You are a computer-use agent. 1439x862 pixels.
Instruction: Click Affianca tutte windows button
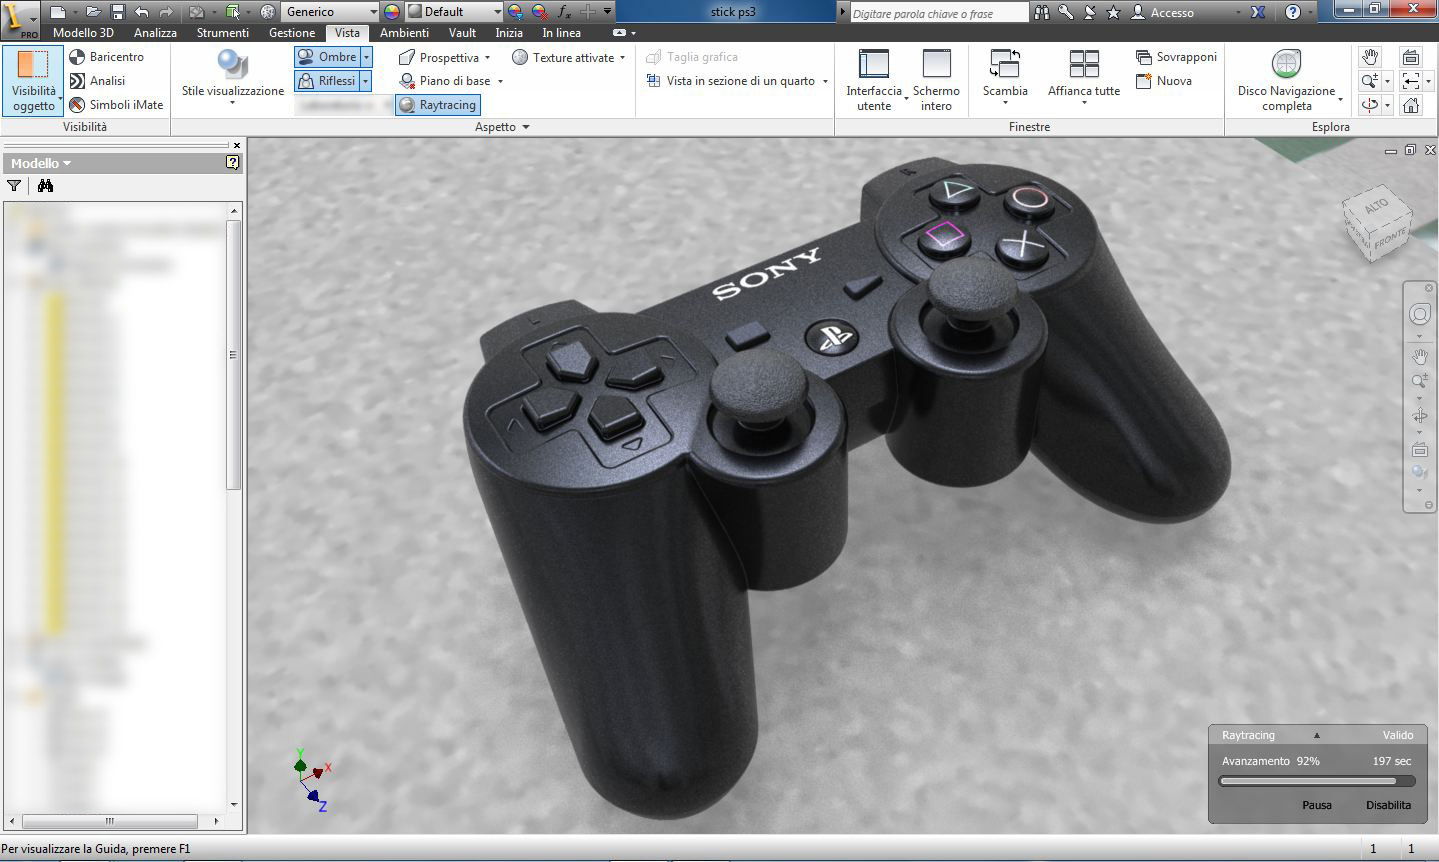pyautogui.click(x=1084, y=77)
